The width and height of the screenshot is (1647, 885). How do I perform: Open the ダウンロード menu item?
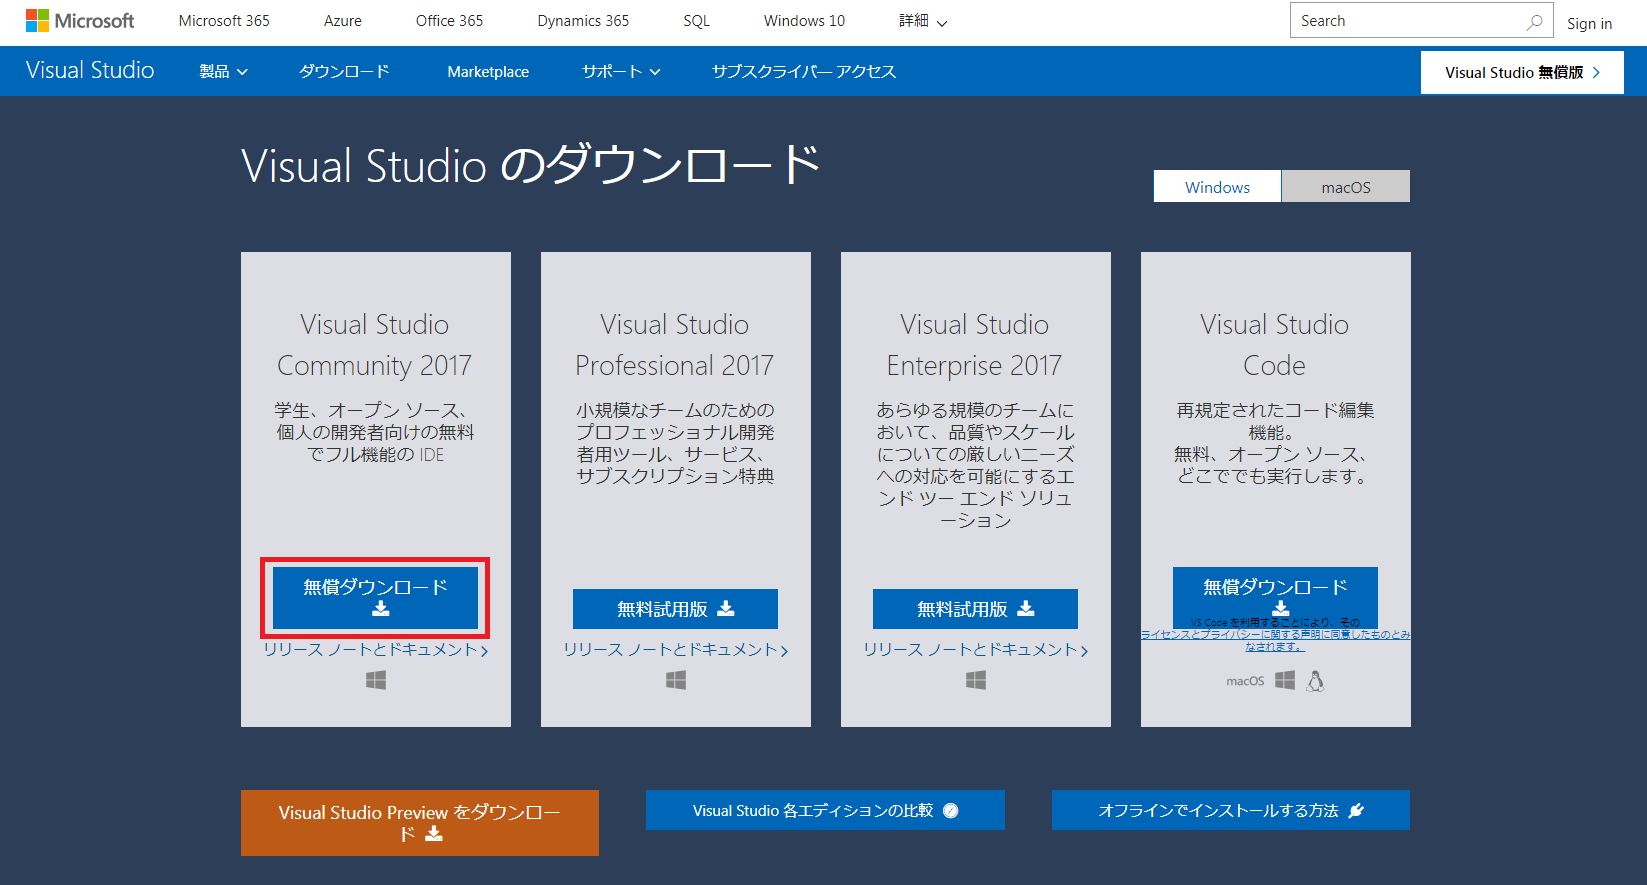[344, 71]
